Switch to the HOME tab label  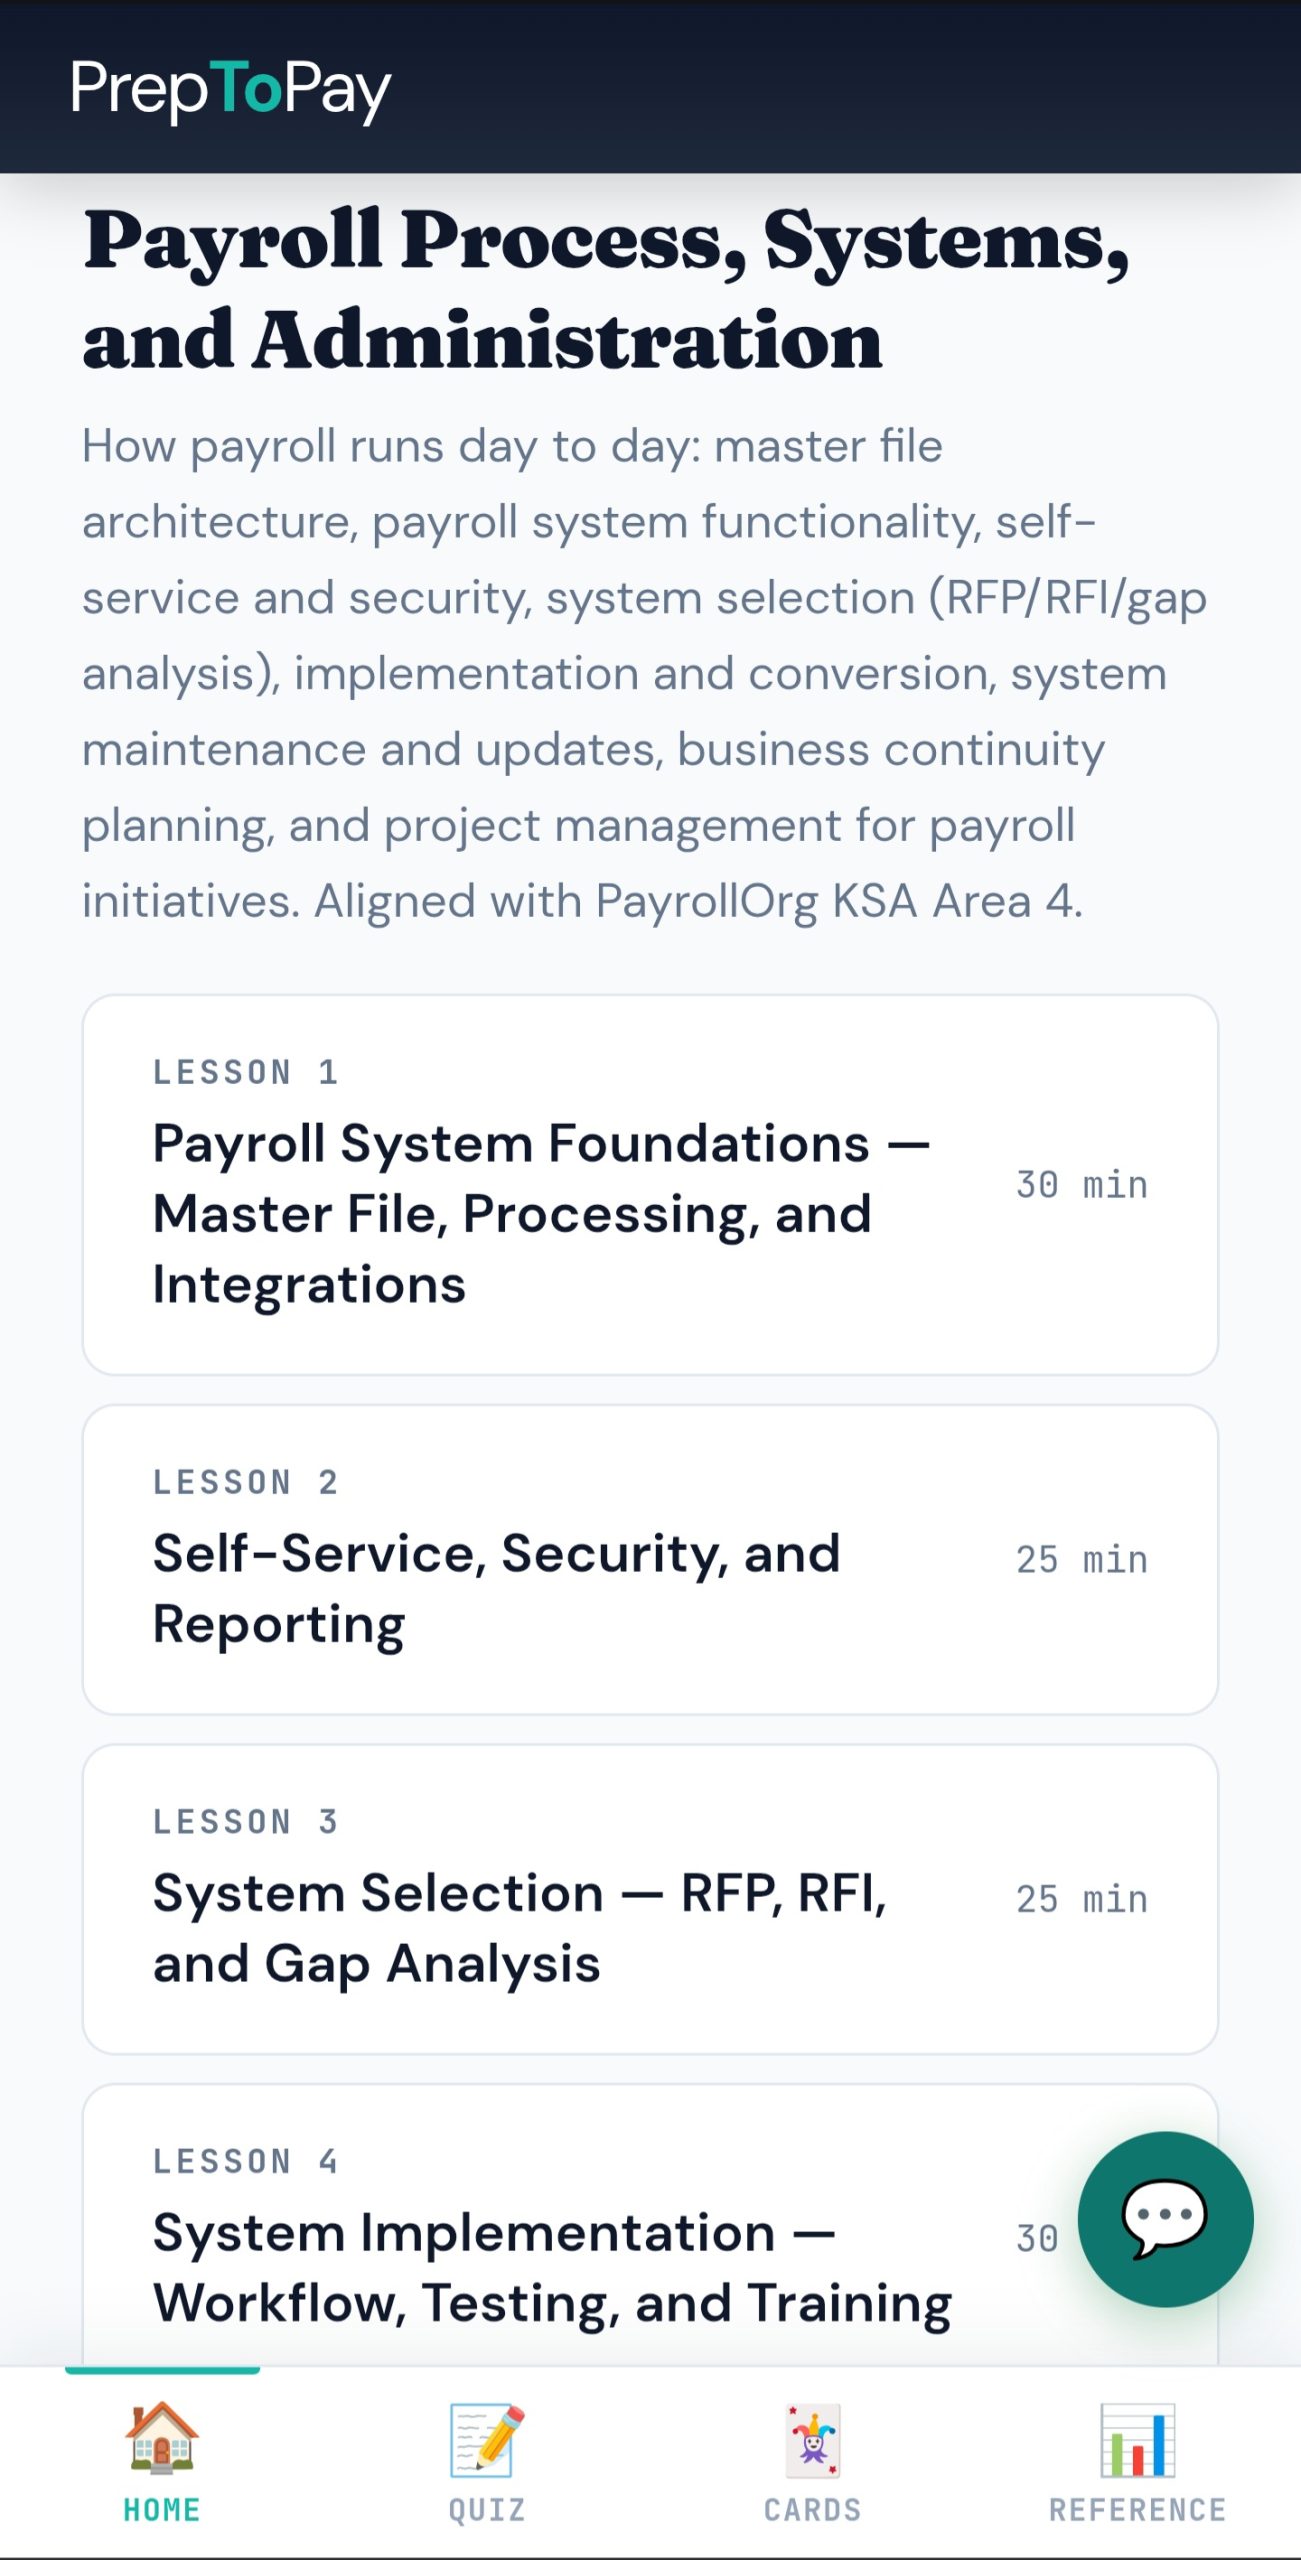tap(162, 2509)
